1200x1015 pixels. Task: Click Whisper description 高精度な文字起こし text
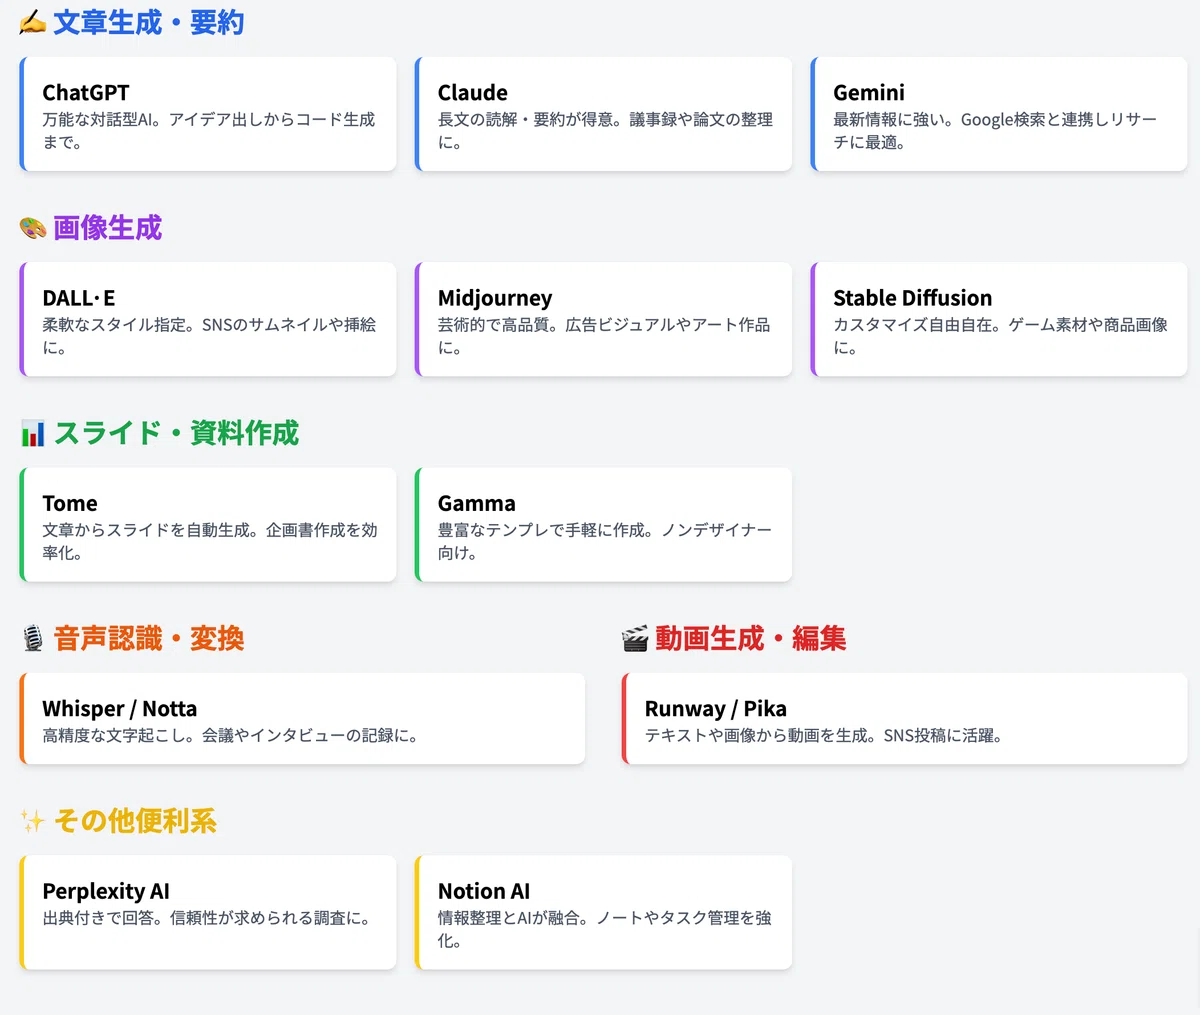[113, 735]
